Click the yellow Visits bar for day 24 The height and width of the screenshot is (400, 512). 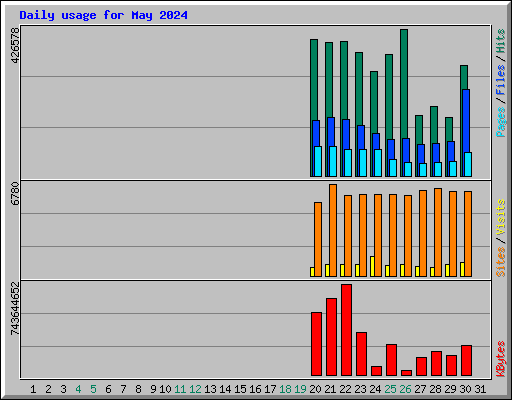[x=372, y=266]
